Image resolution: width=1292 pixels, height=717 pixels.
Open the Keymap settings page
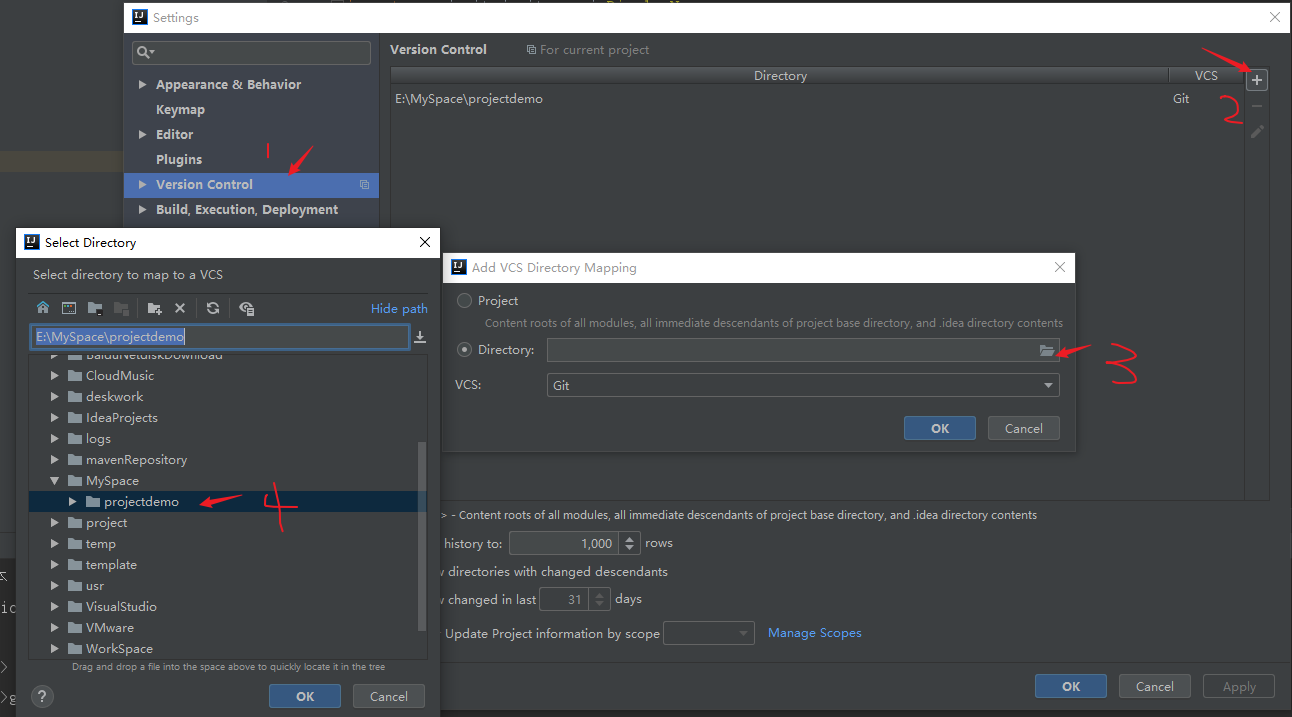click(180, 110)
